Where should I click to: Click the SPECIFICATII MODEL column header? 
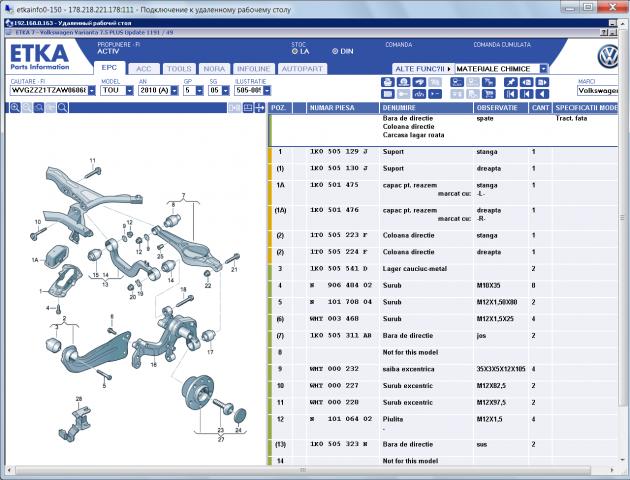(586, 108)
